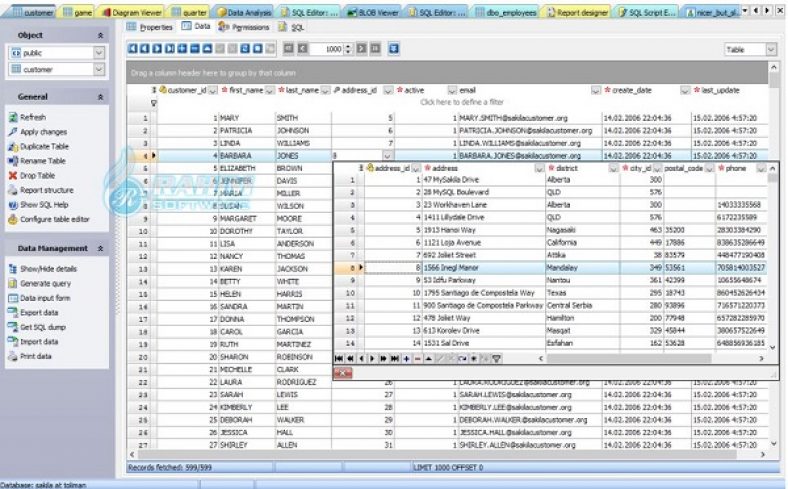The height and width of the screenshot is (489, 788).
Task: Go to previous record in main toolbar
Action: pos(145,49)
